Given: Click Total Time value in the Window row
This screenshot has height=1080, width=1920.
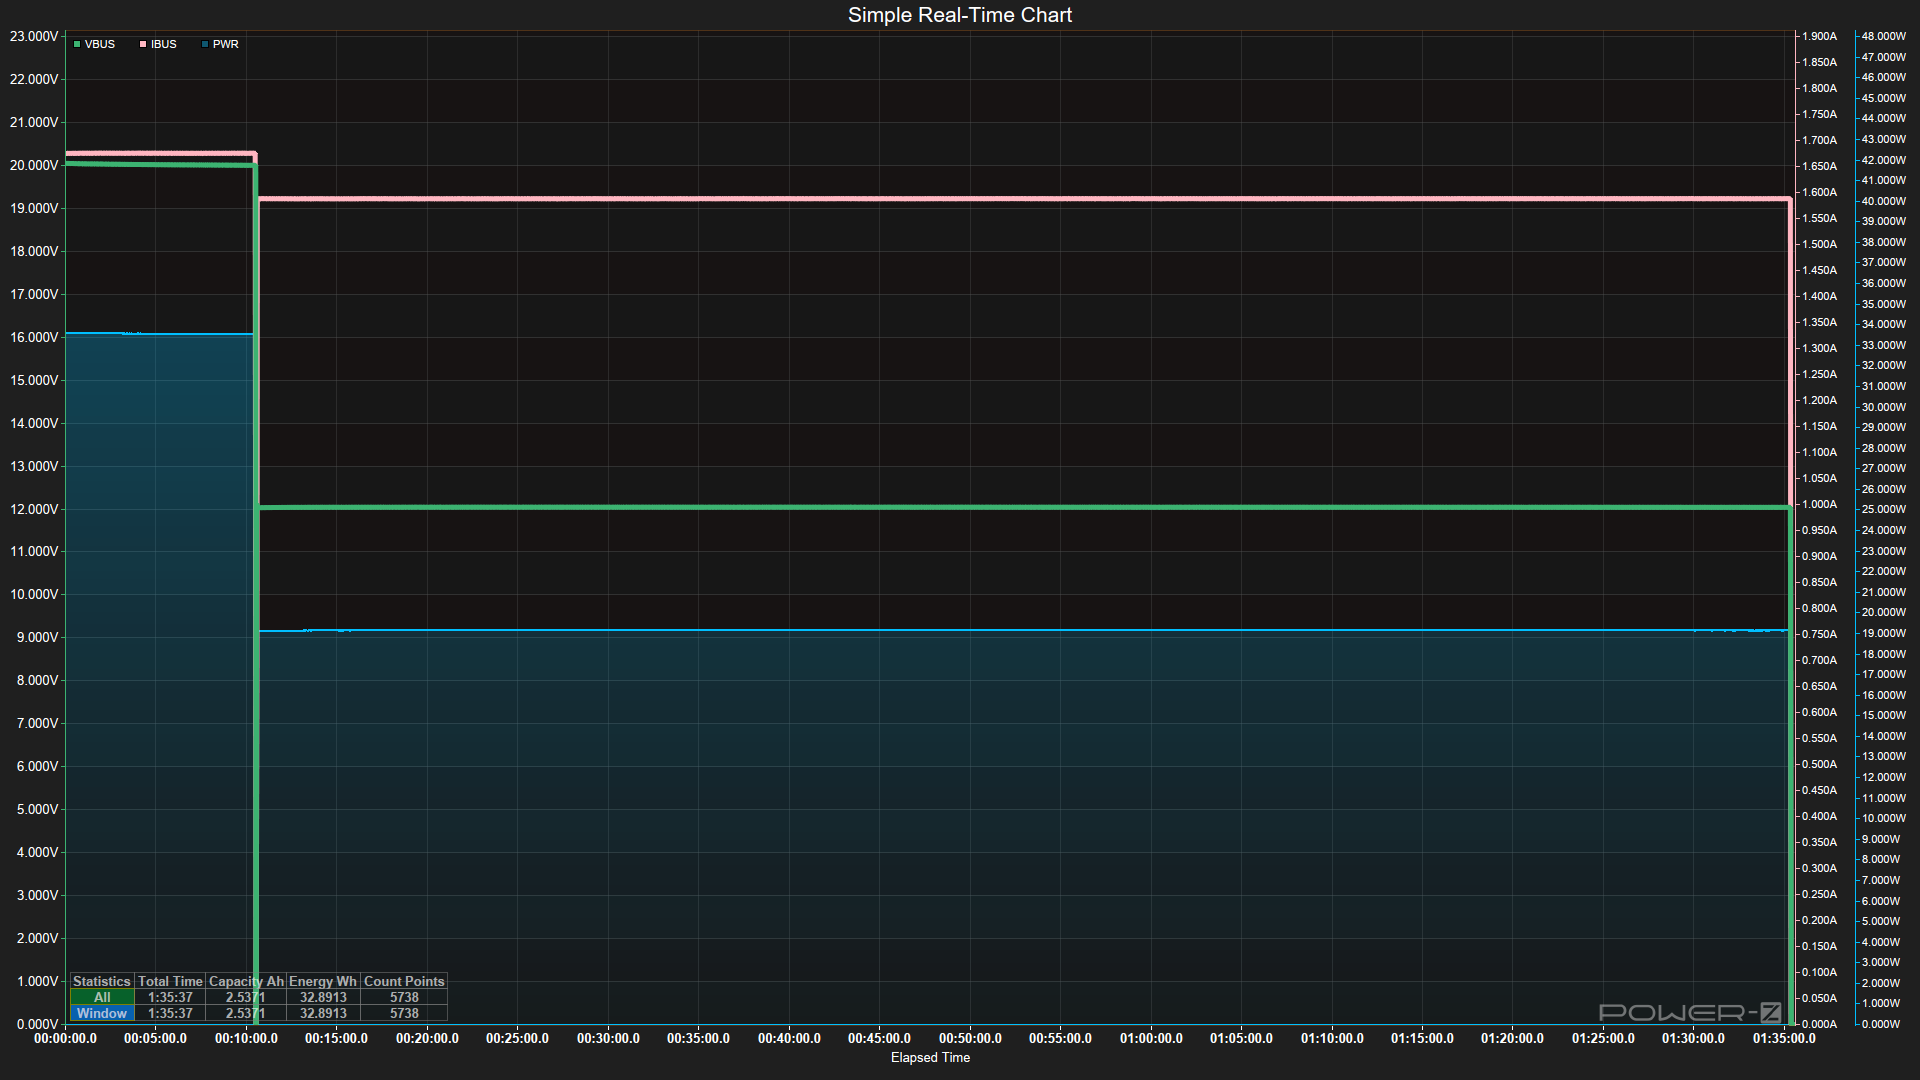Looking at the screenshot, I should pos(170,1013).
